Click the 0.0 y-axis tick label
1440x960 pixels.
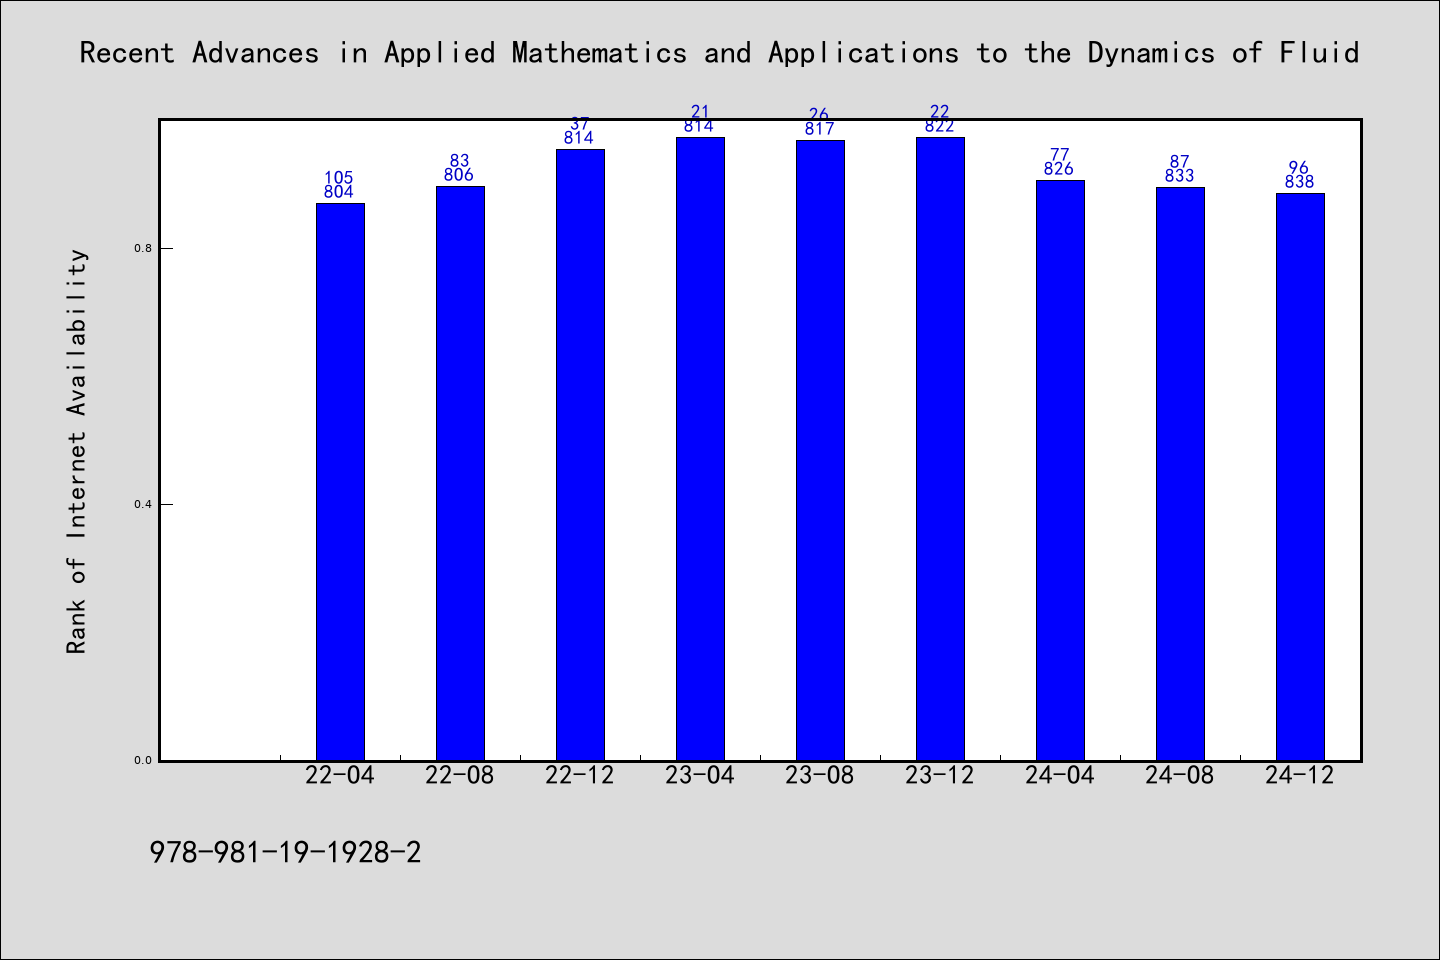coord(142,760)
